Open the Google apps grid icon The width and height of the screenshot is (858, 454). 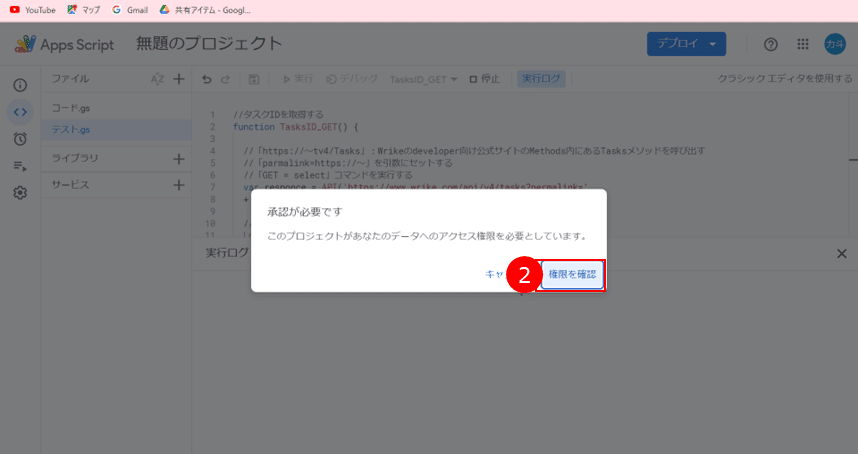(x=803, y=44)
